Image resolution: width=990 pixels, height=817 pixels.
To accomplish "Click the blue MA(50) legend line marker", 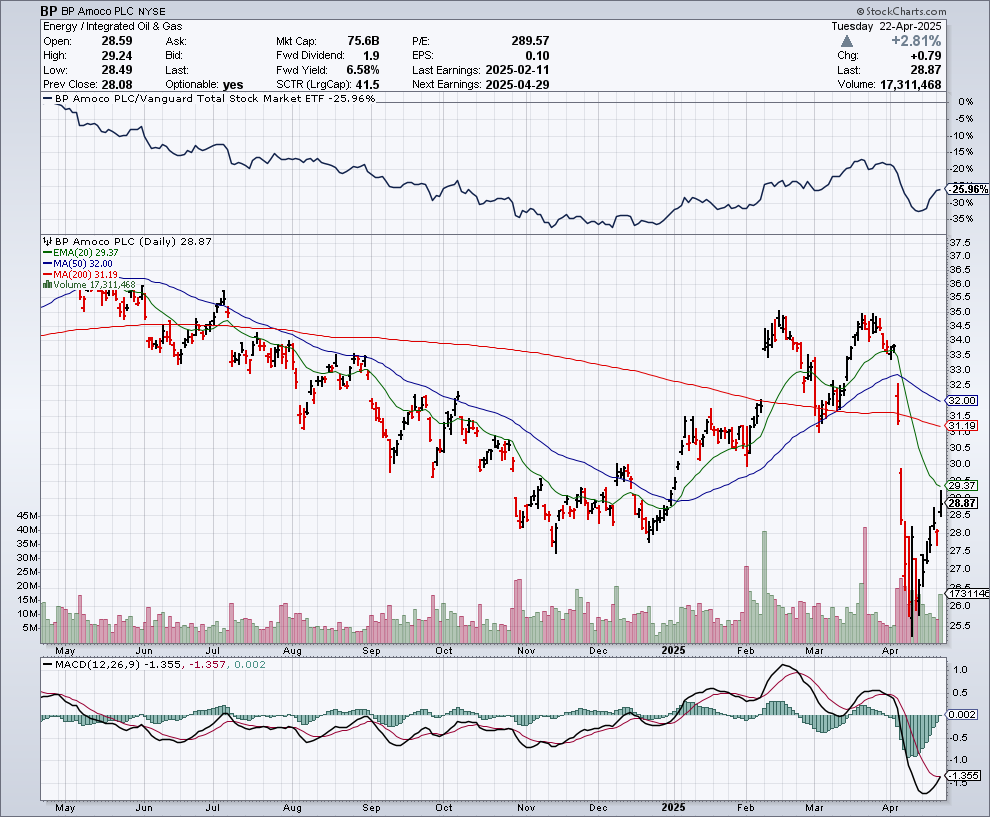I will pos(45,264).
